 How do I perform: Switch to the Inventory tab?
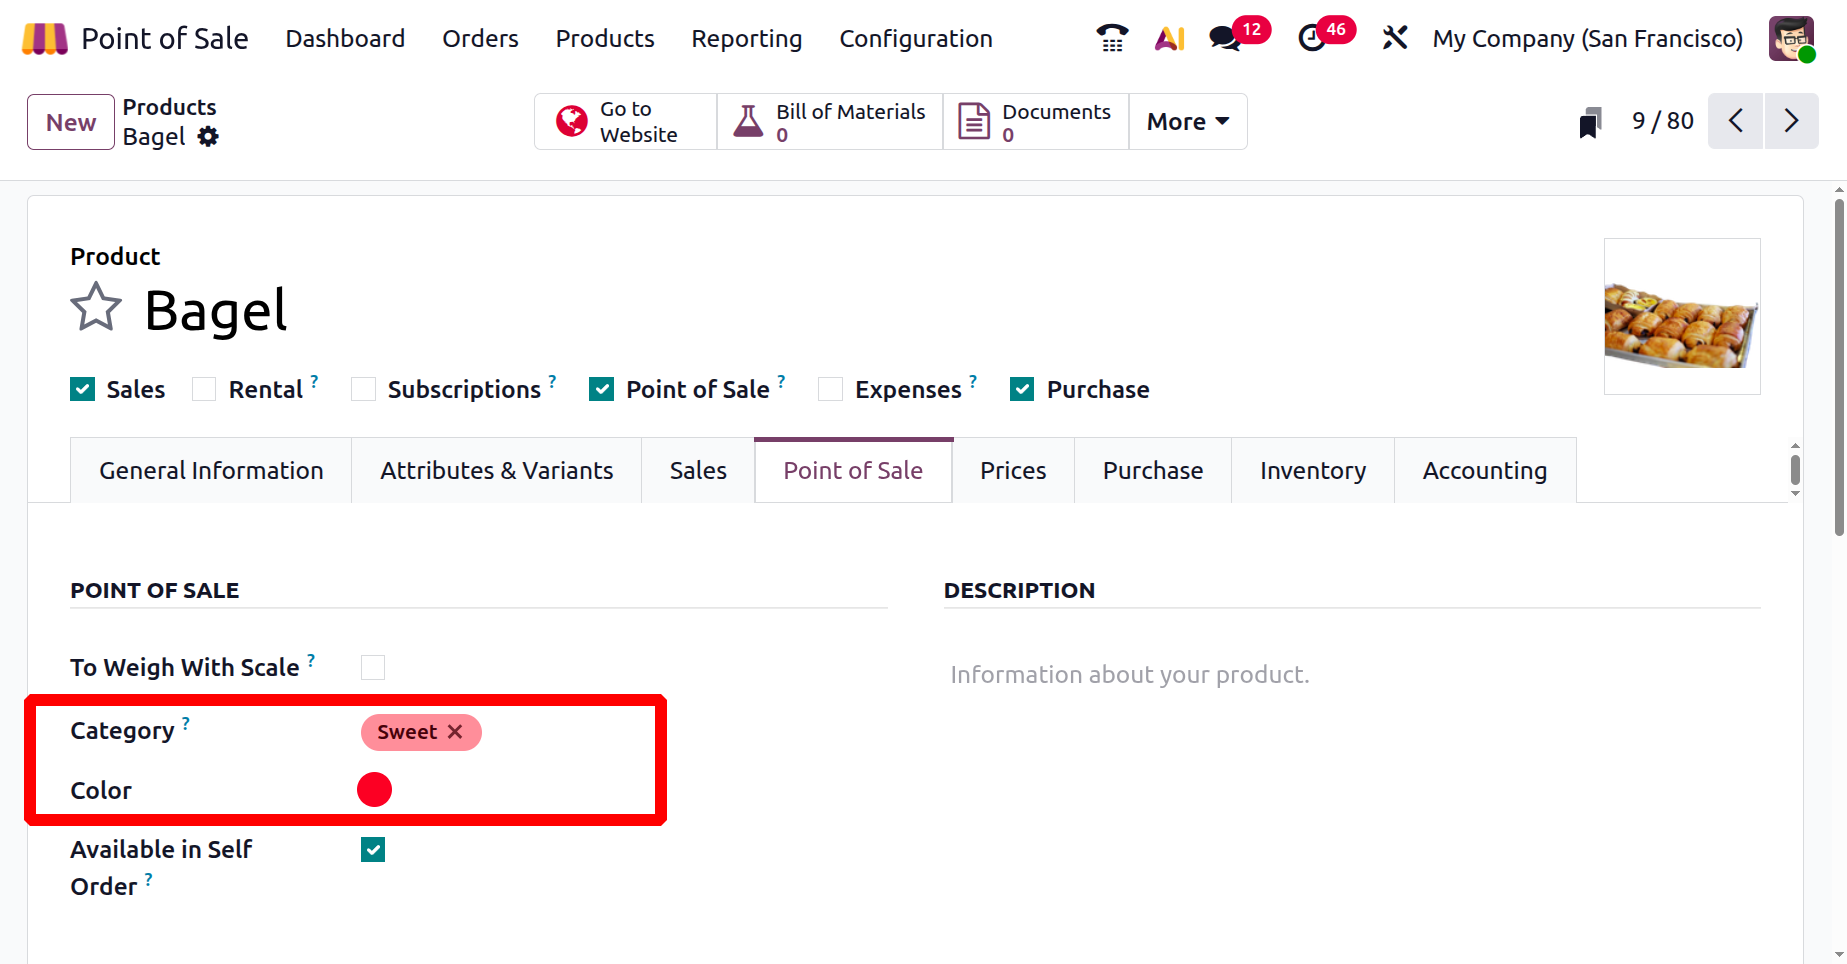click(1312, 471)
